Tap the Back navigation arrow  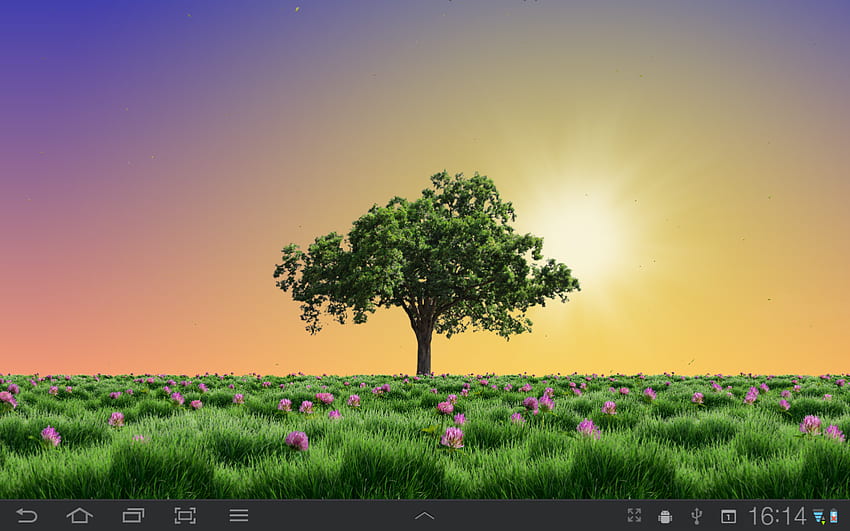[27, 515]
